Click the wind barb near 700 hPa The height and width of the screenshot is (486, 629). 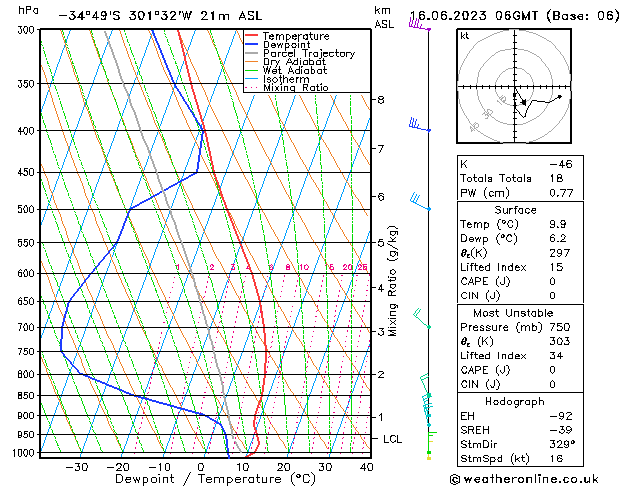[x=422, y=320]
